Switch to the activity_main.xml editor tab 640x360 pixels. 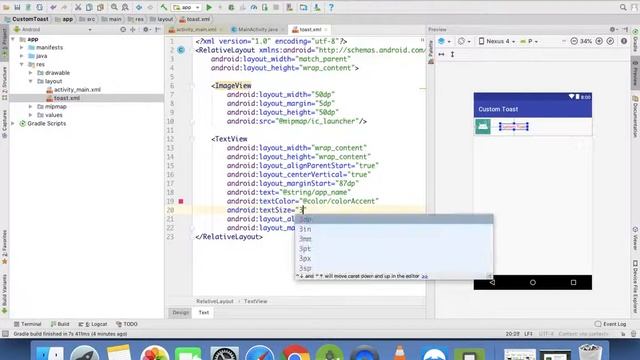[196, 29]
